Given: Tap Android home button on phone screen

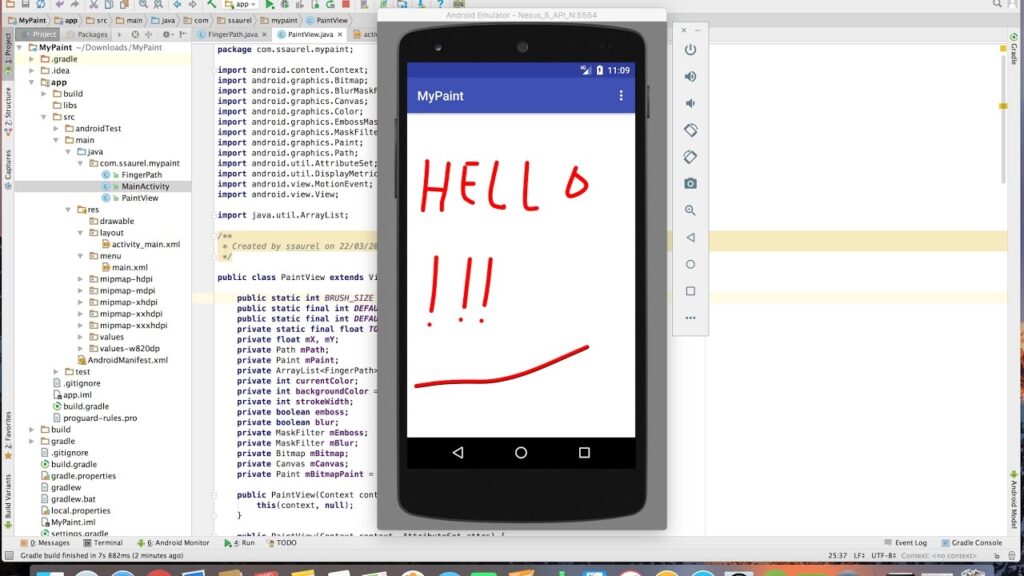Looking at the screenshot, I should [520, 453].
